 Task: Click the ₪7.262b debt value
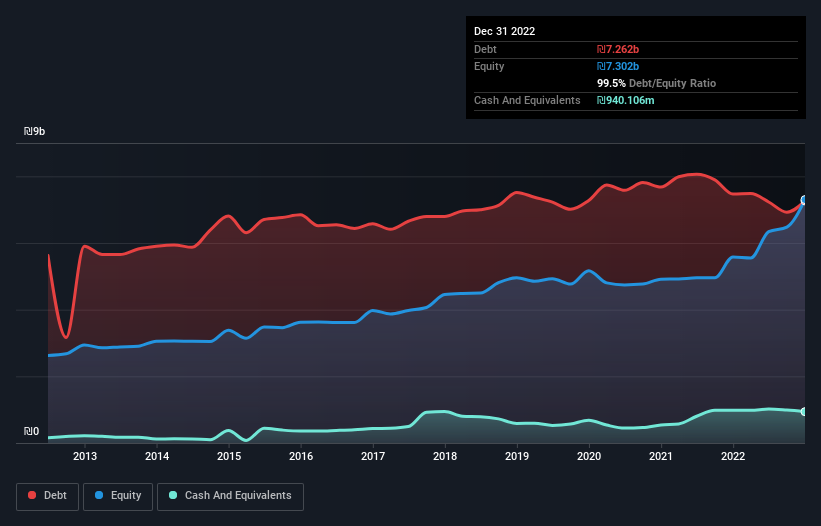click(618, 49)
